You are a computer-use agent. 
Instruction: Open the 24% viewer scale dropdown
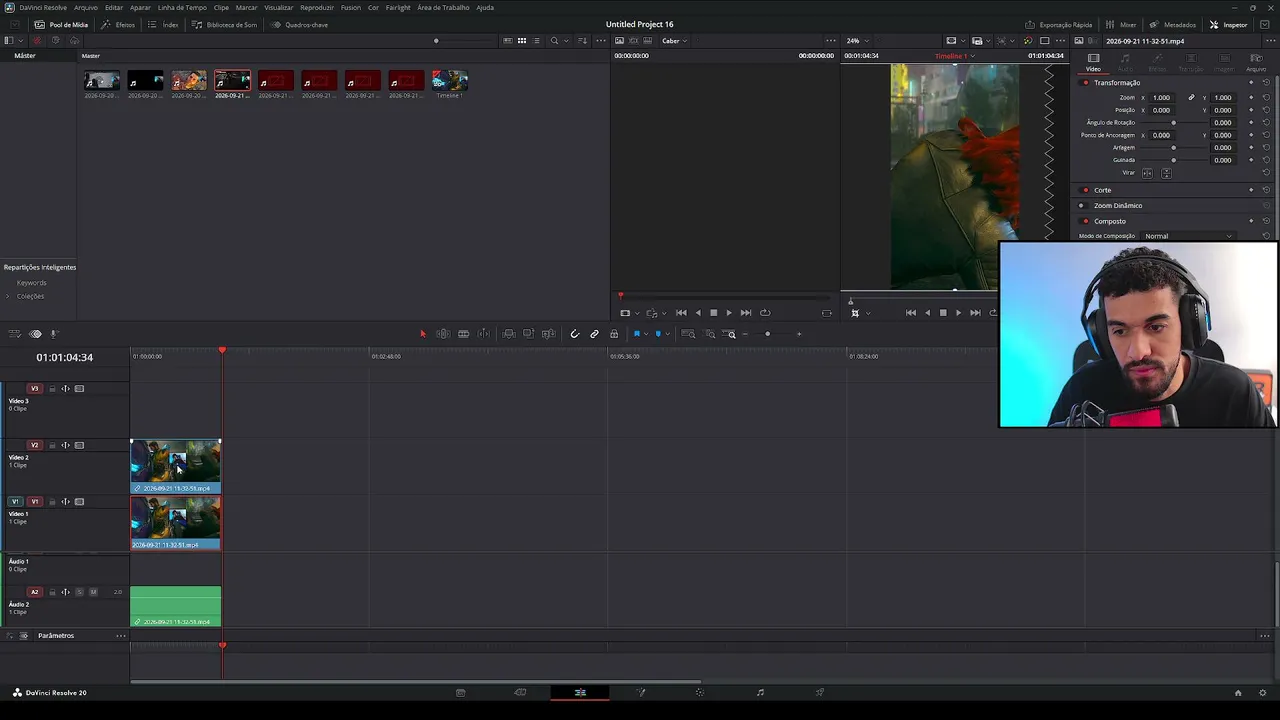click(858, 41)
